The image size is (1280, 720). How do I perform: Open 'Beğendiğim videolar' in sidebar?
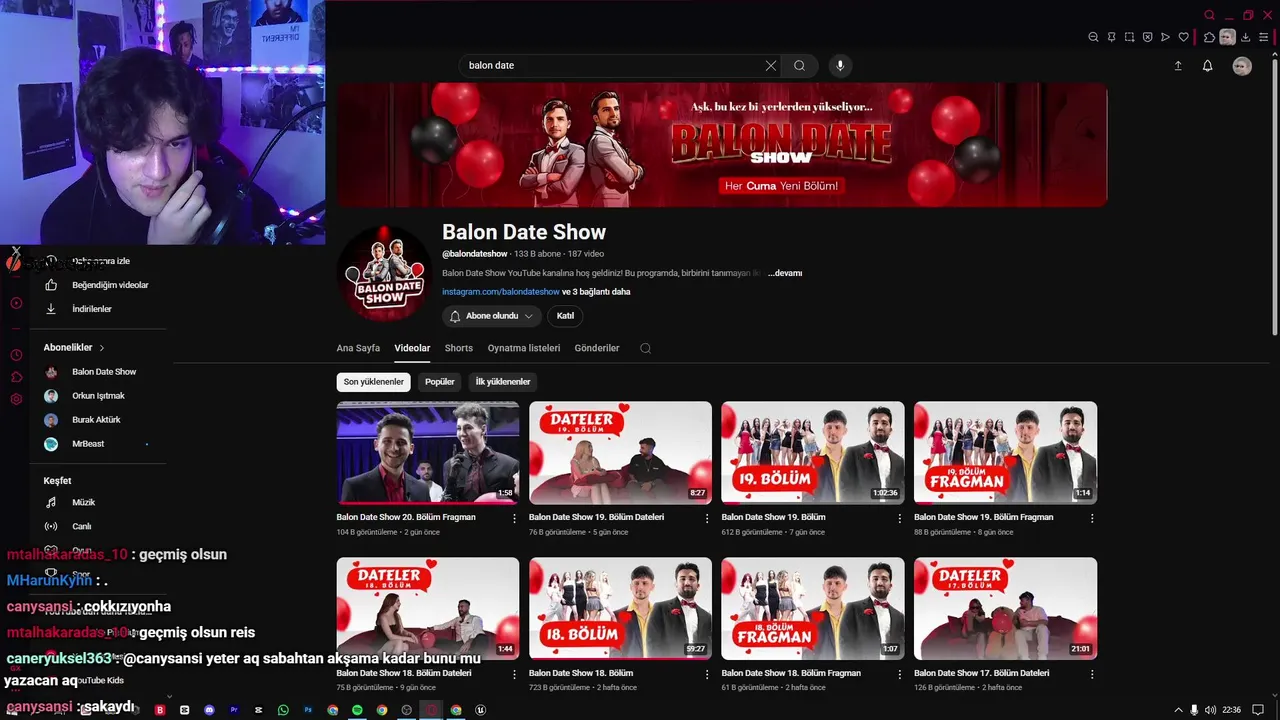(x=110, y=285)
